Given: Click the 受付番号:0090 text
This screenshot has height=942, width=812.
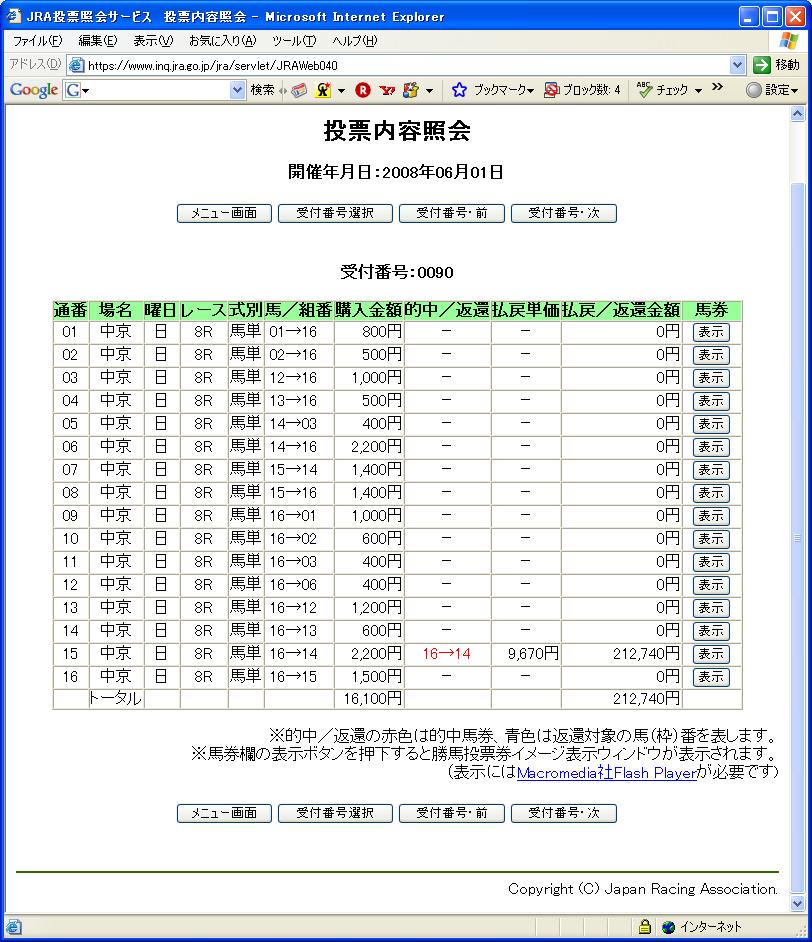Looking at the screenshot, I should [396, 272].
